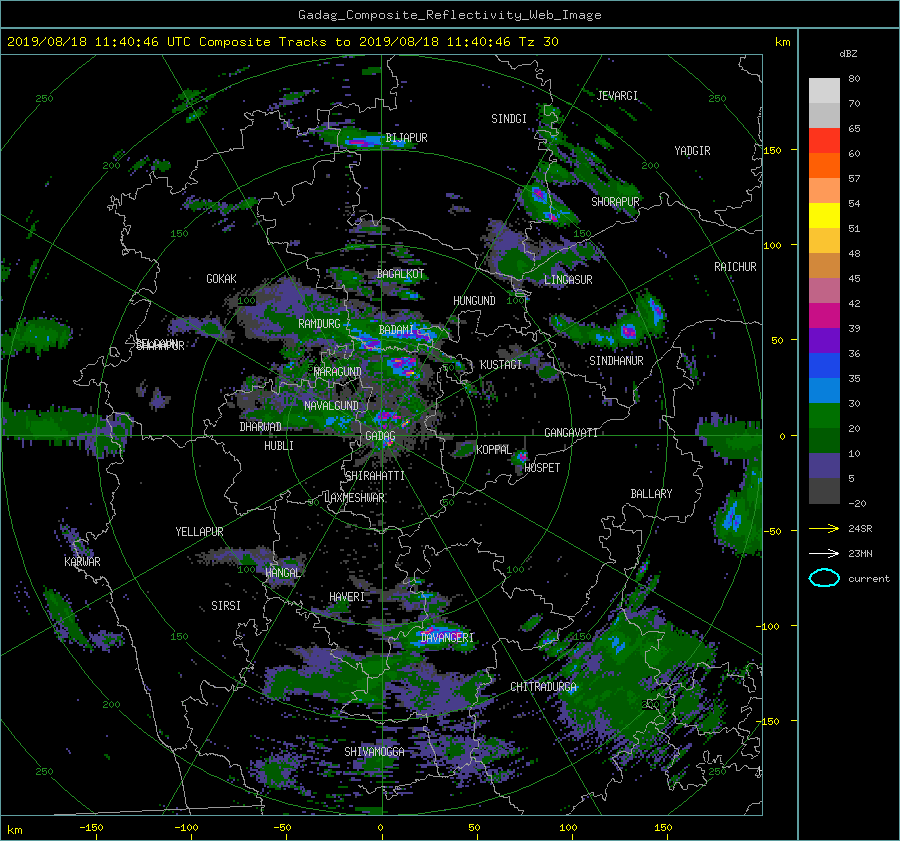Select the SINDGI label
The width and height of the screenshot is (900, 841).
pyautogui.click(x=509, y=119)
